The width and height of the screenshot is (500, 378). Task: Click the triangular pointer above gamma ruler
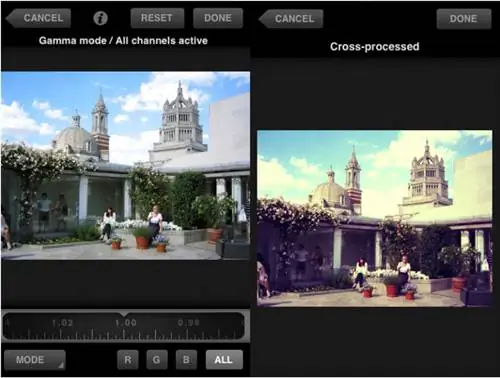[124, 314]
